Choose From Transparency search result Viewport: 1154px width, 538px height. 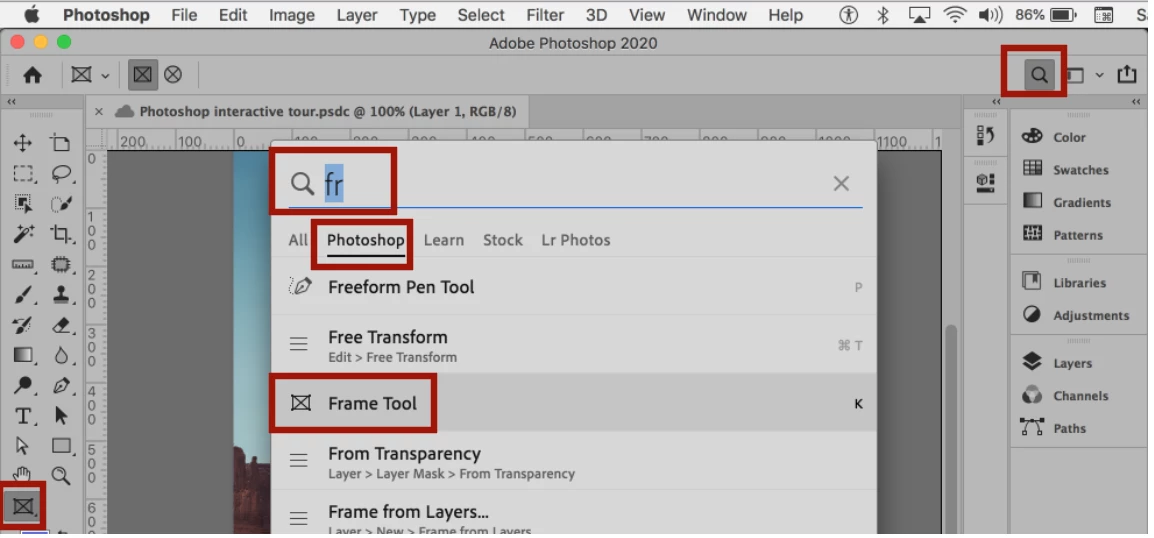pyautogui.click(x=574, y=461)
